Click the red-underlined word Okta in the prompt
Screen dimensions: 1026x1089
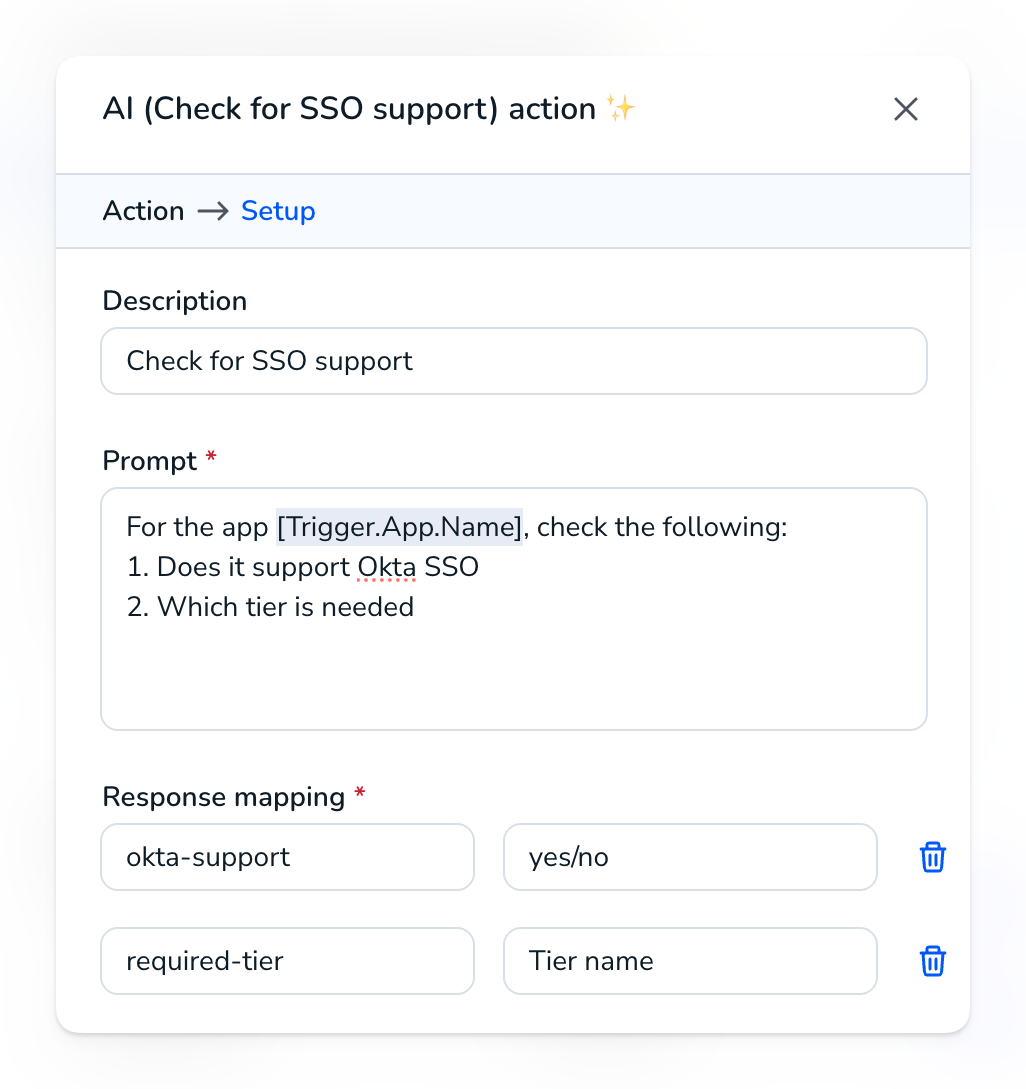click(x=387, y=567)
